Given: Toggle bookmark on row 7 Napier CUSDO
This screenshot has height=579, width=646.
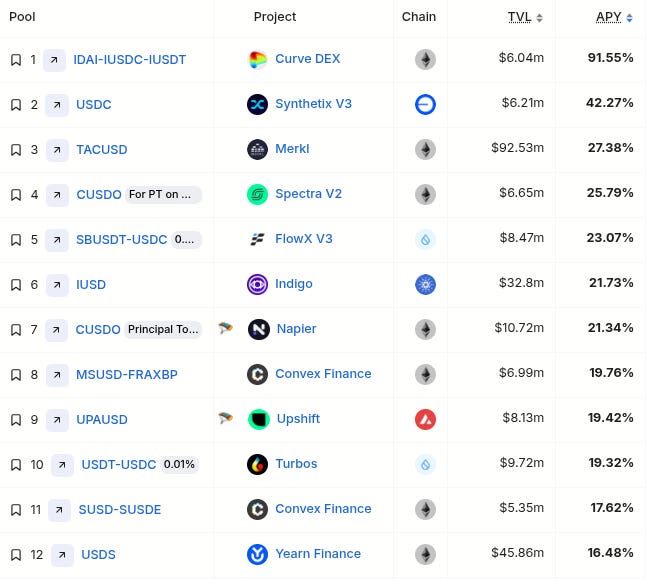Looking at the screenshot, I should 16,330.
